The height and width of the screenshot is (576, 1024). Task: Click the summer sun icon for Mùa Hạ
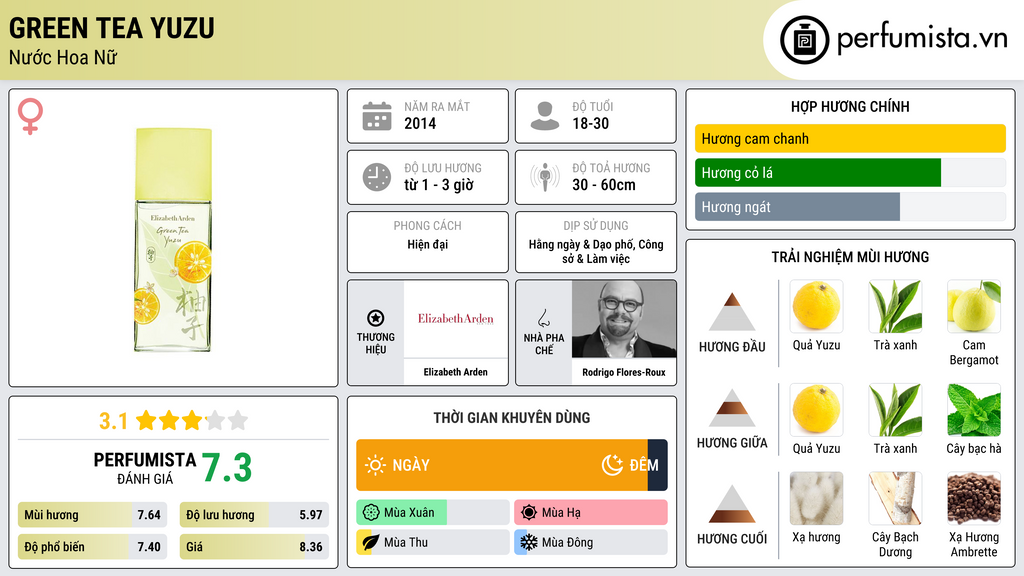[529, 513]
